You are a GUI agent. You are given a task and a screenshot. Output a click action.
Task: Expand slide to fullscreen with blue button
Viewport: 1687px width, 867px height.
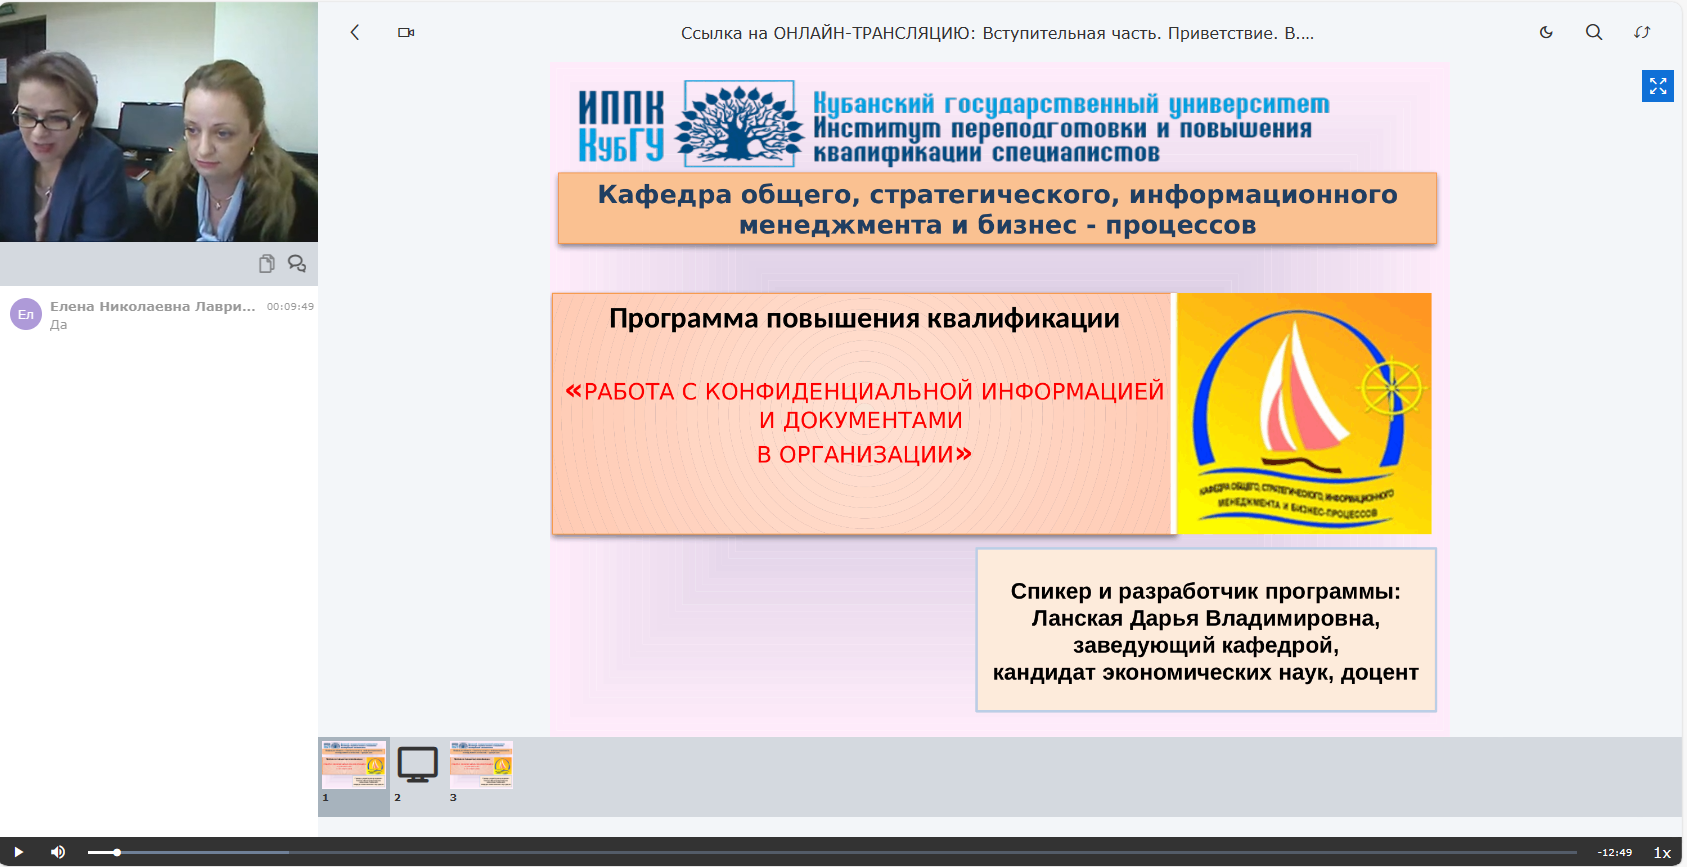1658,86
